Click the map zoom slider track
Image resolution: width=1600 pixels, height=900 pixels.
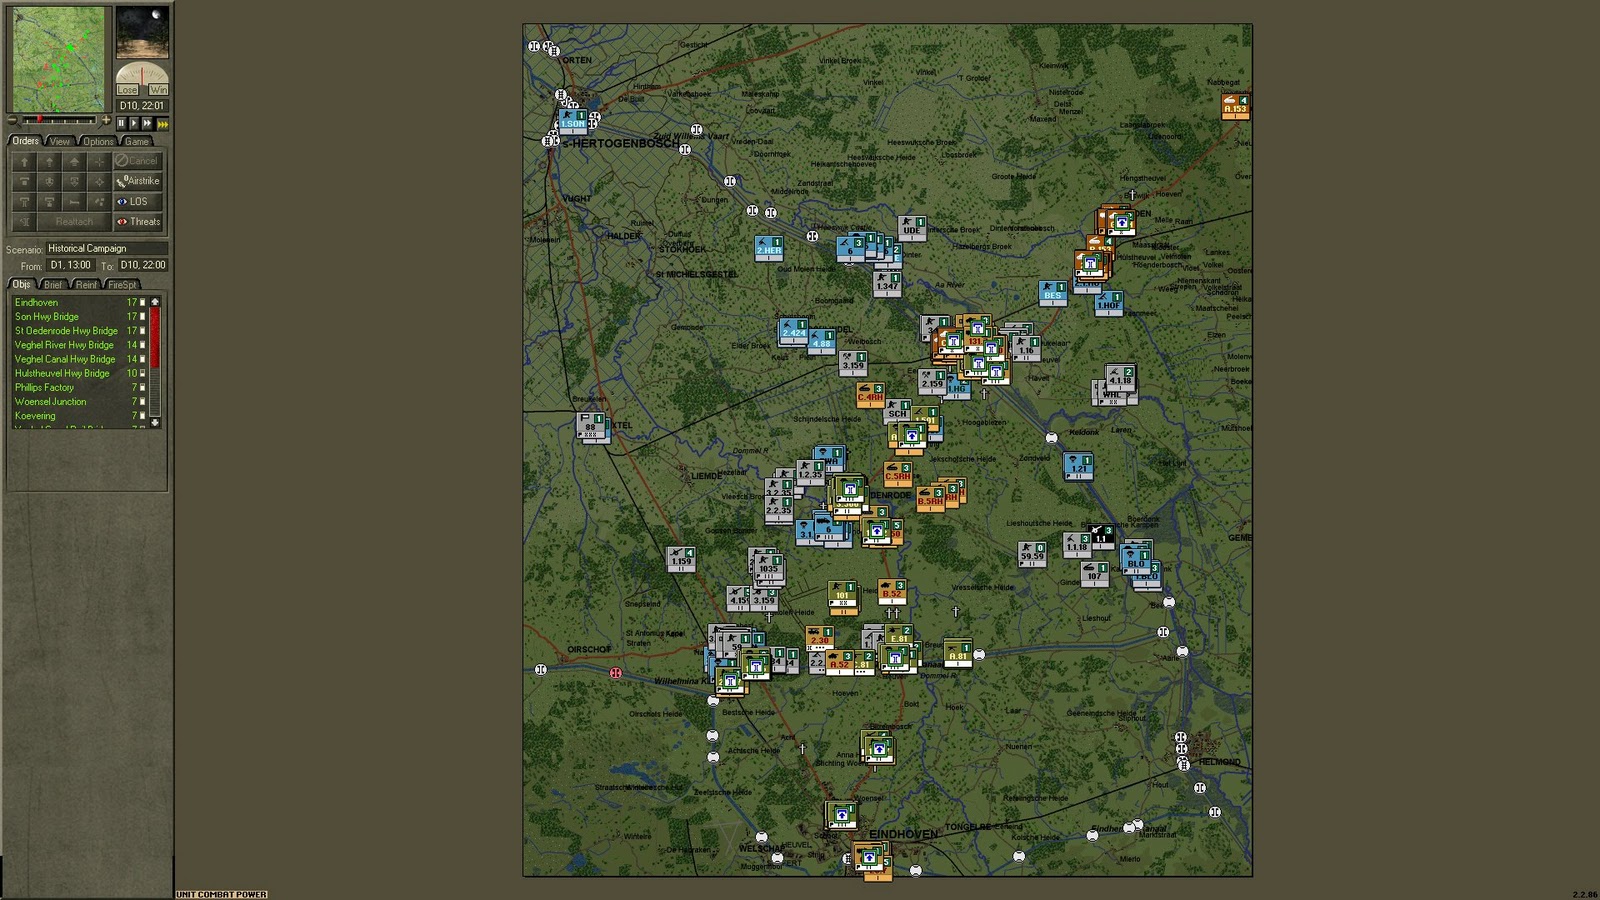[x=59, y=120]
